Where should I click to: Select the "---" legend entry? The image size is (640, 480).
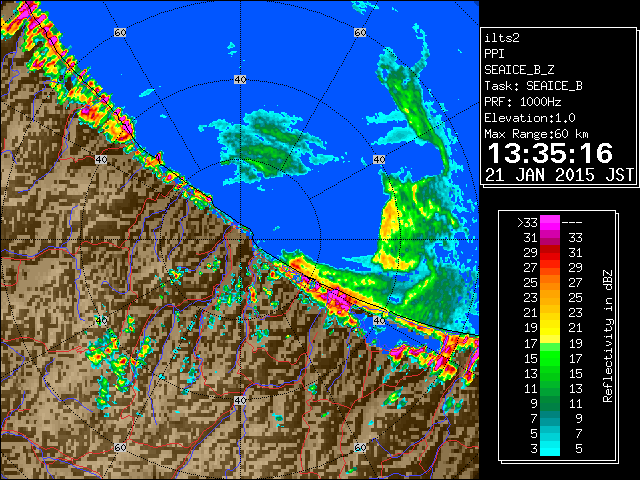point(572,222)
